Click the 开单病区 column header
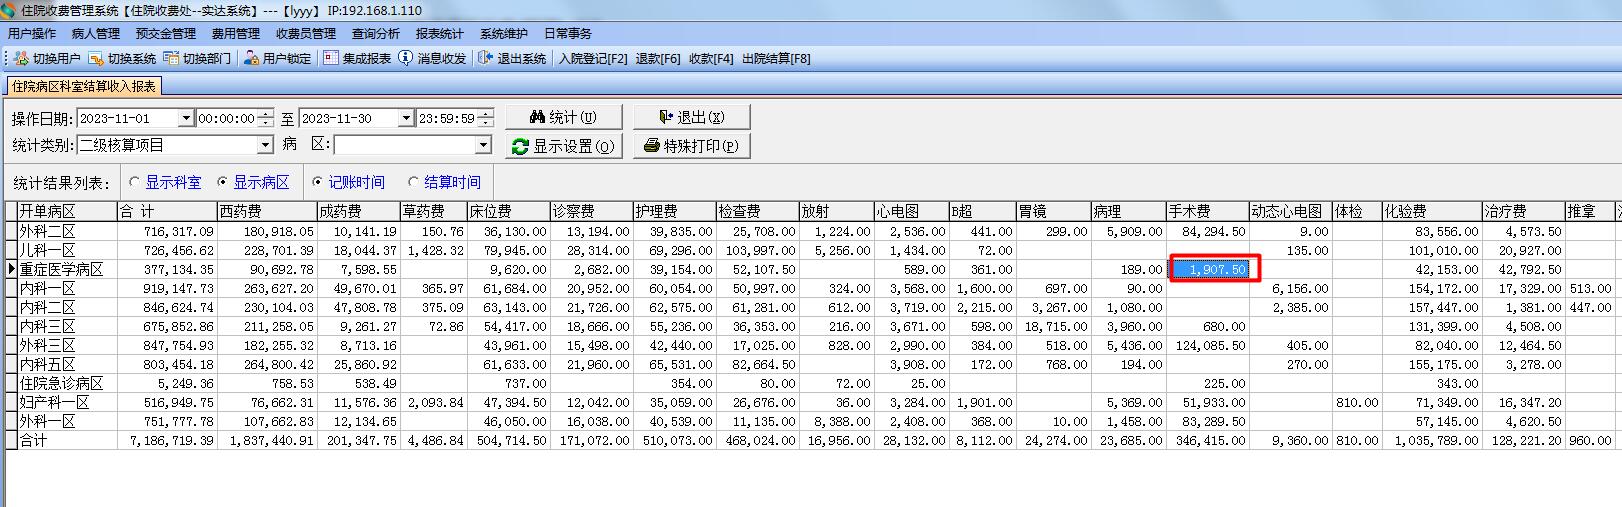 [x=68, y=212]
